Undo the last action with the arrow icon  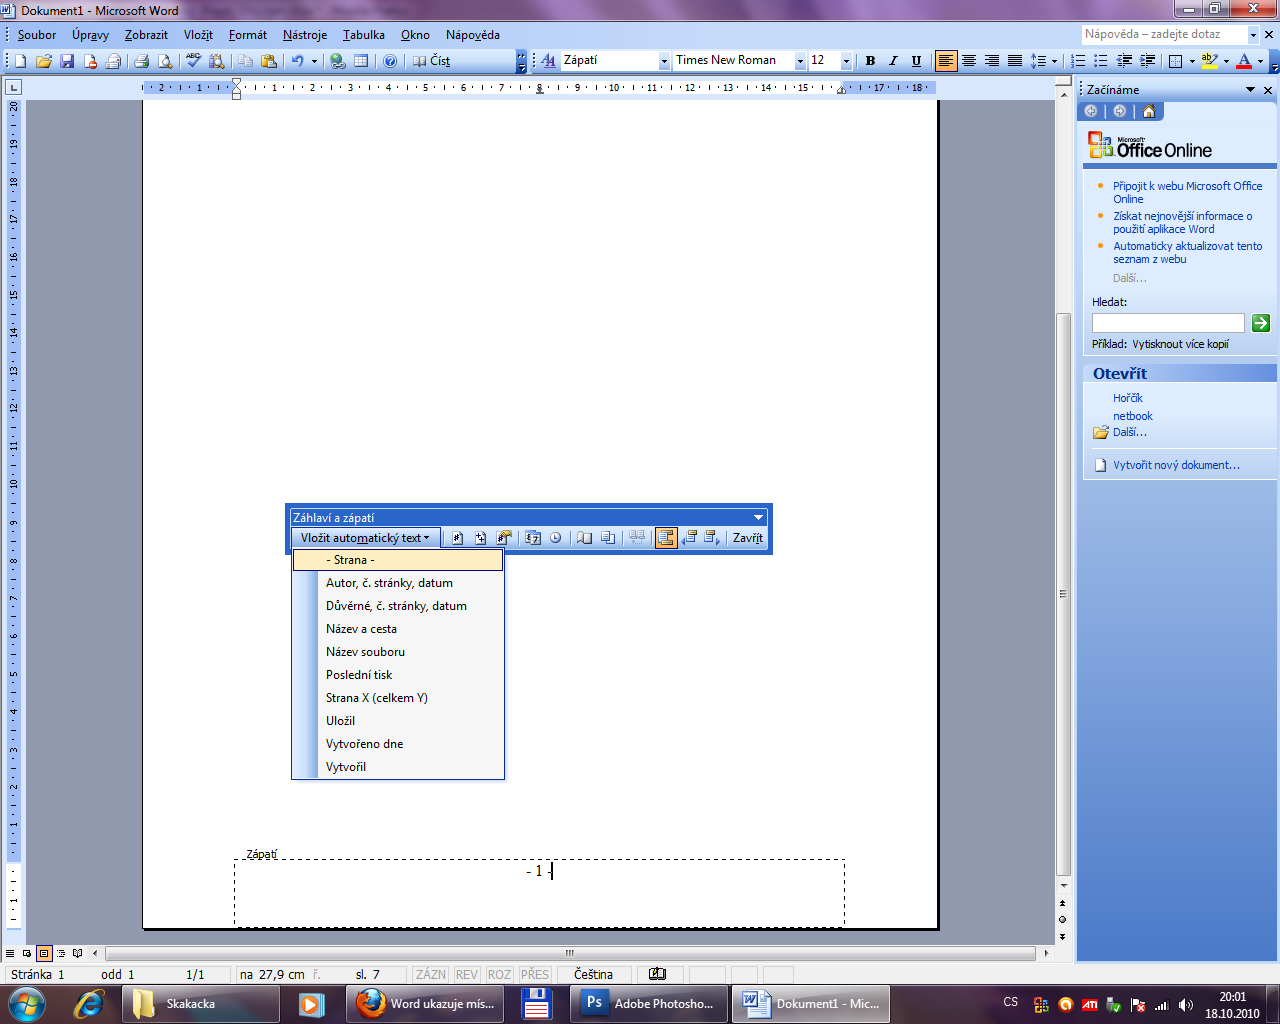tap(297, 61)
